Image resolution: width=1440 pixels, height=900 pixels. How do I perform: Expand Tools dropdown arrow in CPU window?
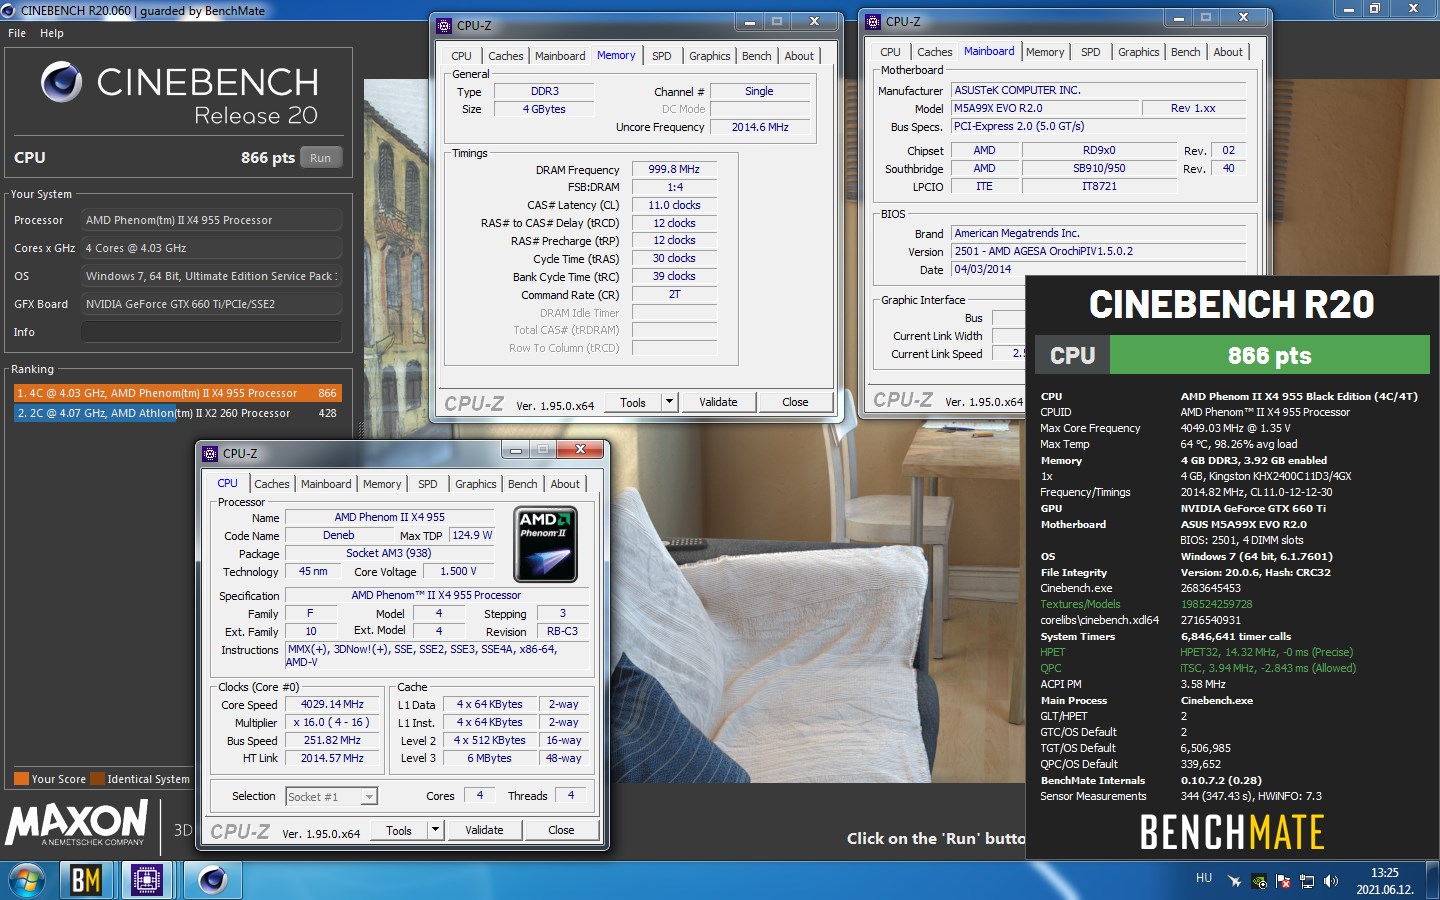[x=436, y=830]
